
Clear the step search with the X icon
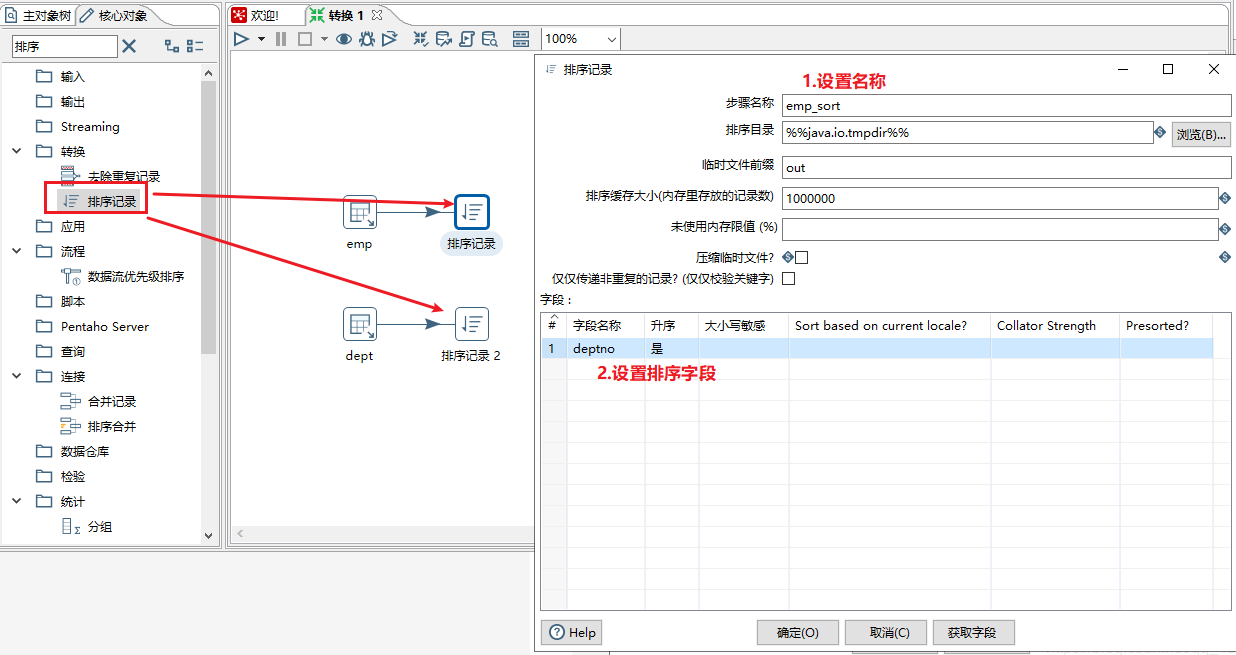[129, 46]
